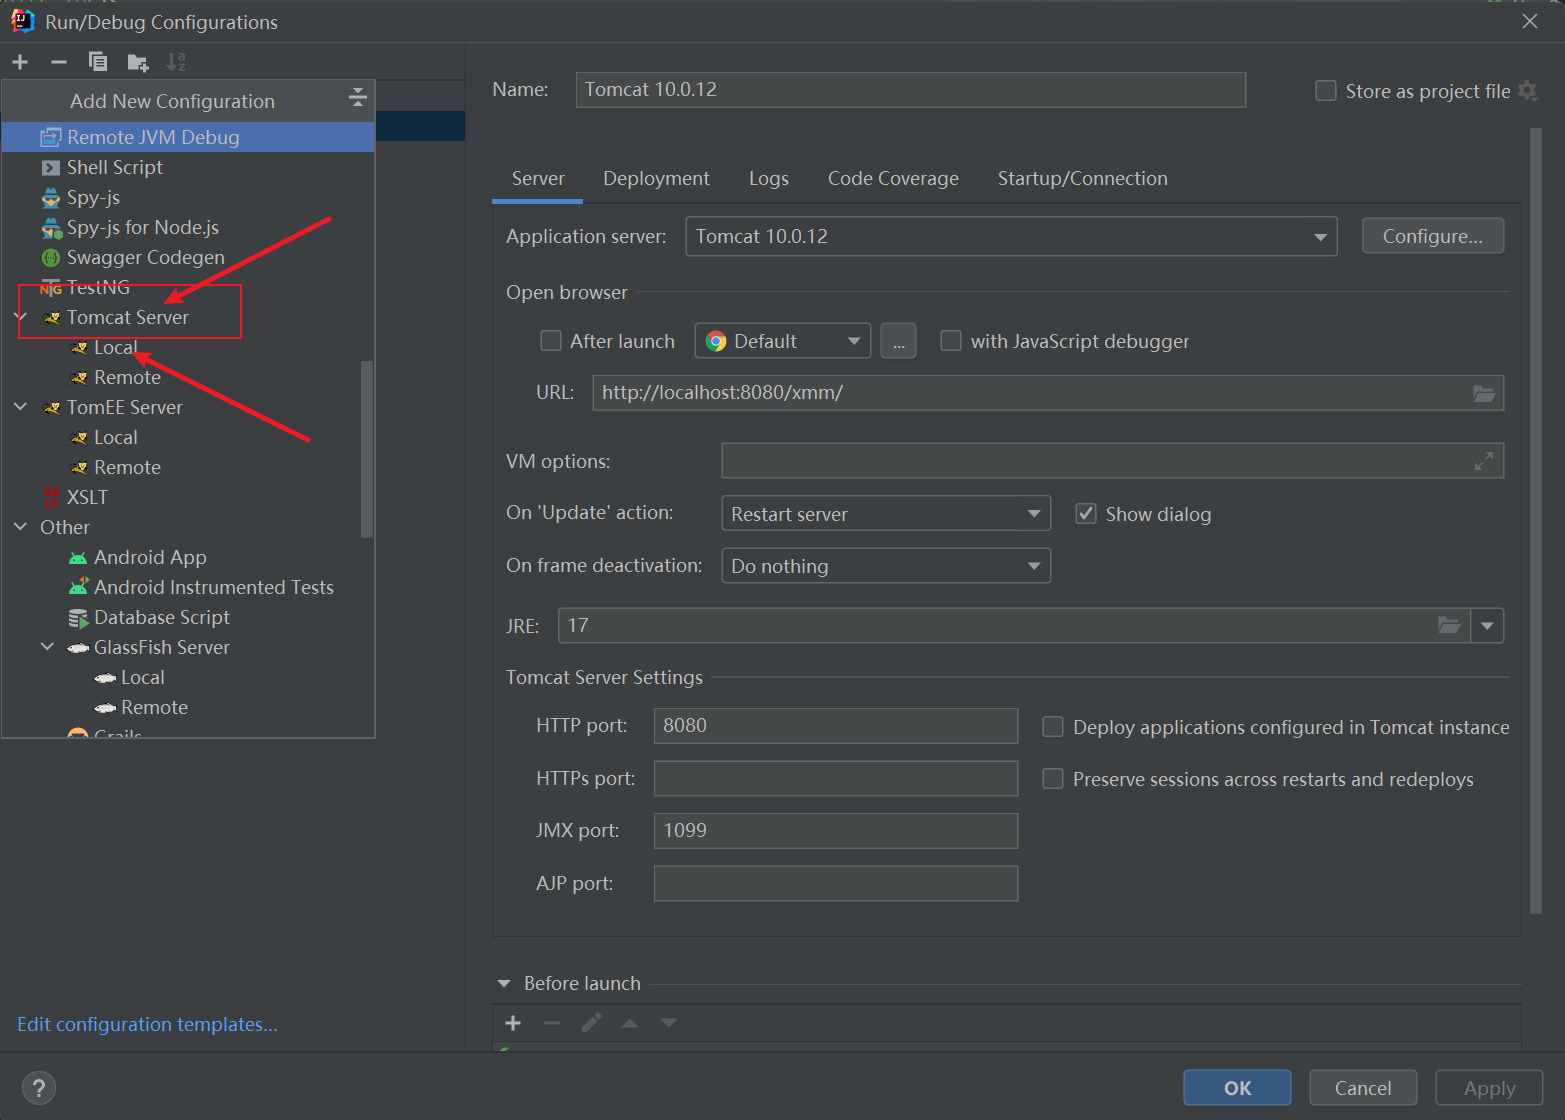Viewport: 1565px width, 1120px height.
Task: Collapse the TomEE Server tree node
Action: (x=21, y=407)
